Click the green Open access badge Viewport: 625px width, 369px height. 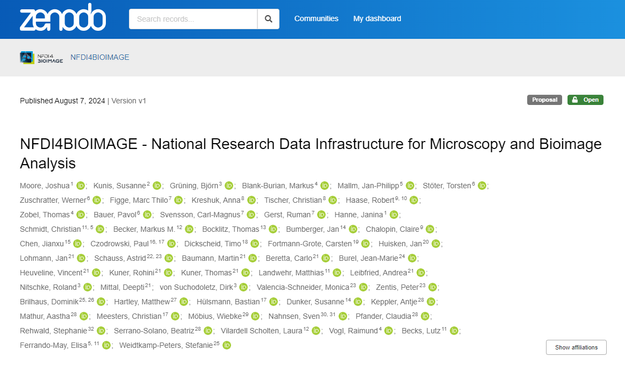(586, 100)
